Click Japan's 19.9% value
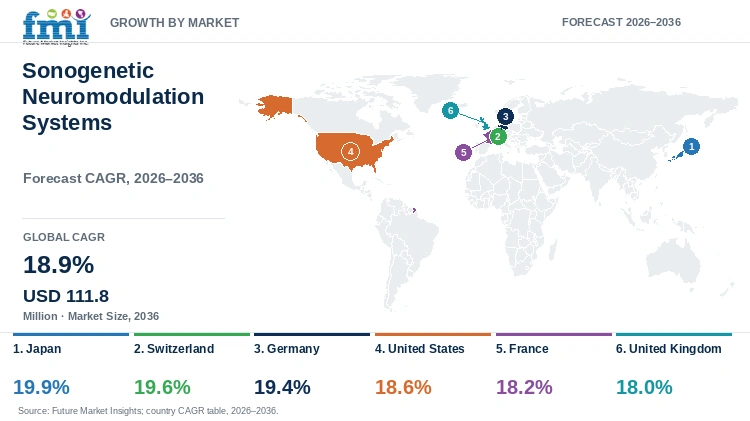 tap(41, 387)
